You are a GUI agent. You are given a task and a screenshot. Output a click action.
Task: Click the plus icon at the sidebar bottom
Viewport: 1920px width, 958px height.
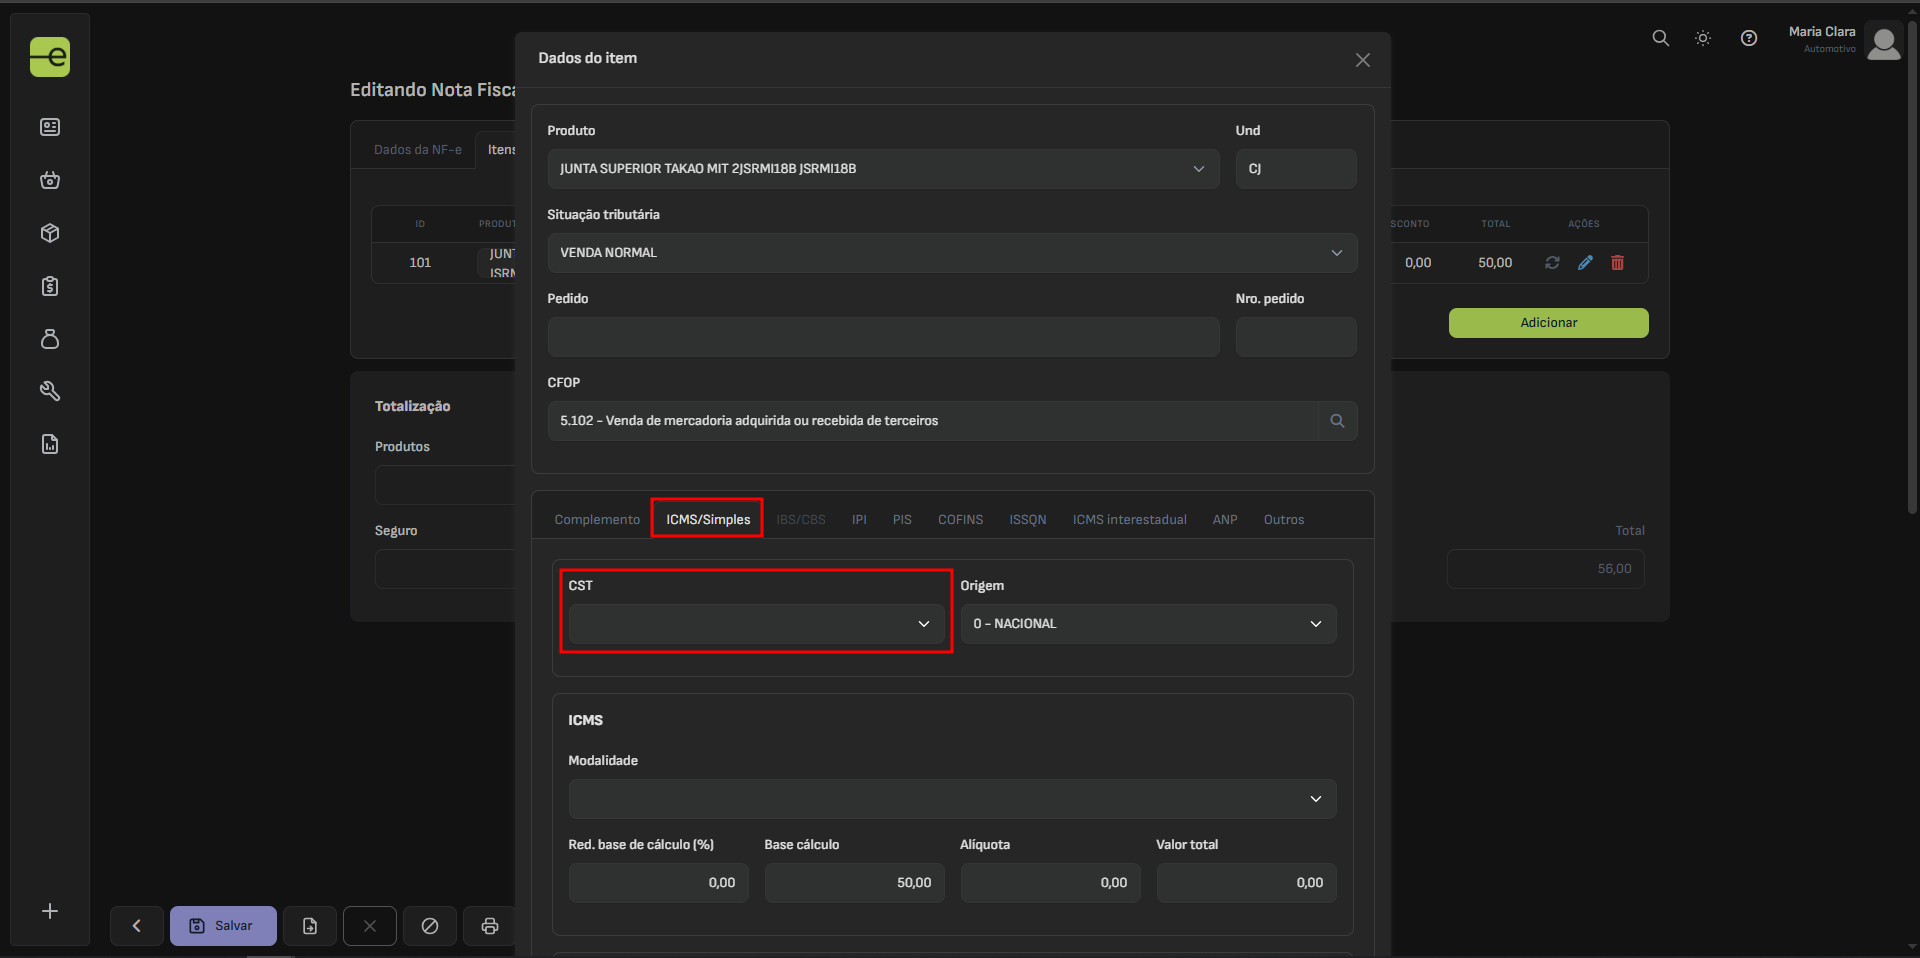[x=50, y=911]
